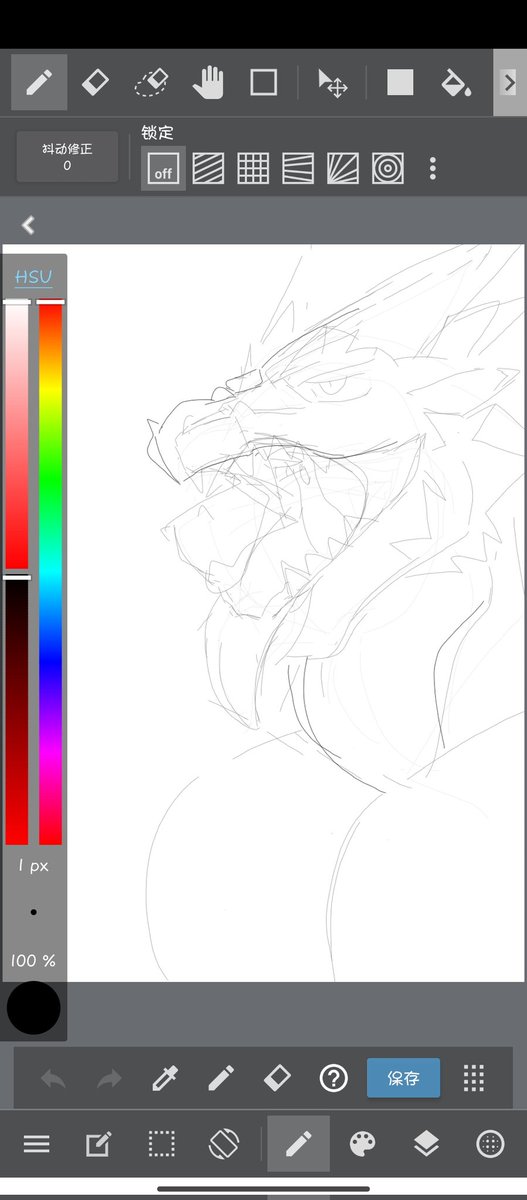Select the Eyedropper color picker

tap(165, 1078)
